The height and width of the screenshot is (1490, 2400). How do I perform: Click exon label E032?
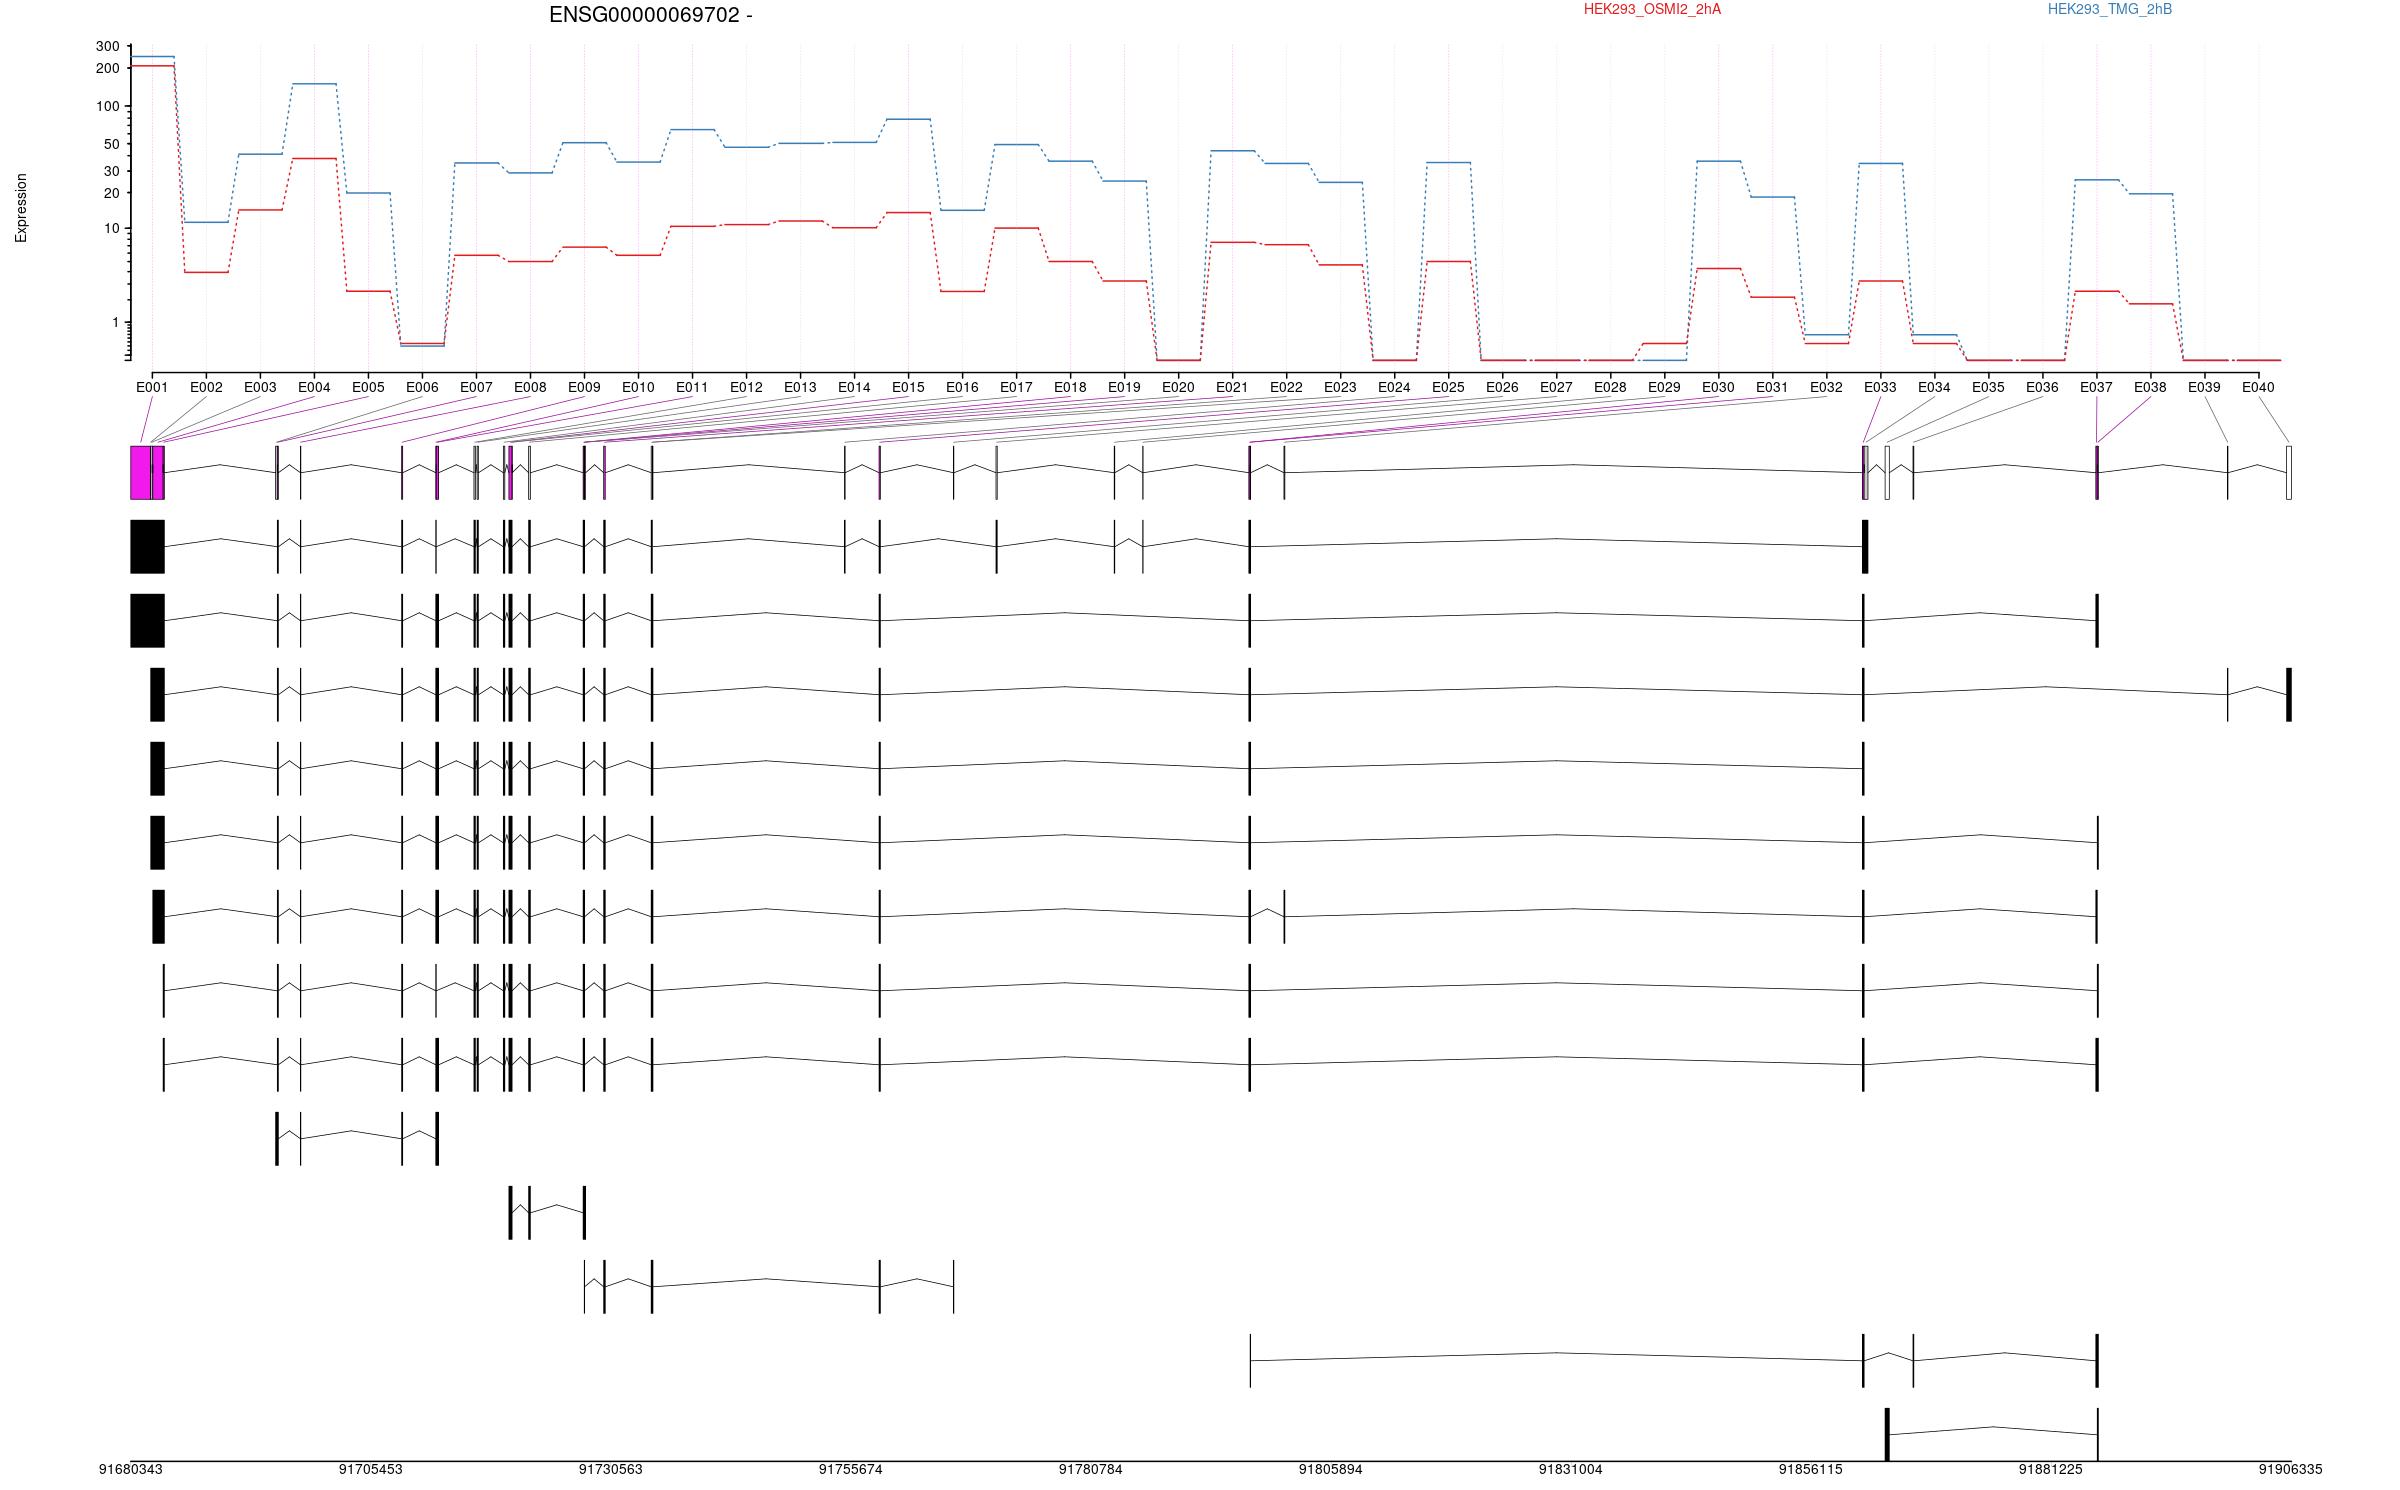pyautogui.click(x=1826, y=387)
